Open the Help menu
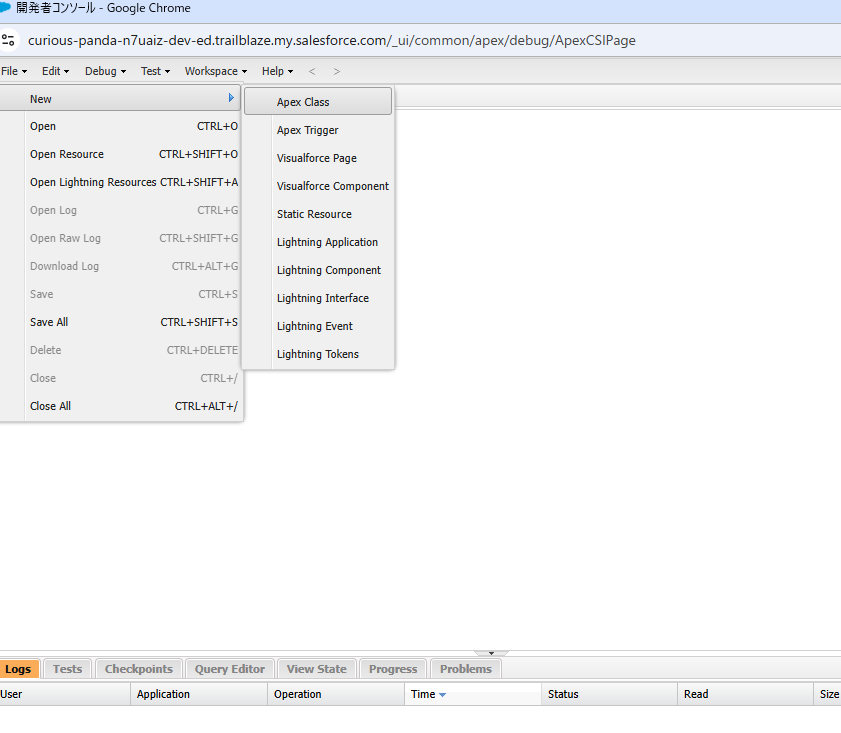Image resolution: width=841 pixels, height=733 pixels. tap(277, 71)
